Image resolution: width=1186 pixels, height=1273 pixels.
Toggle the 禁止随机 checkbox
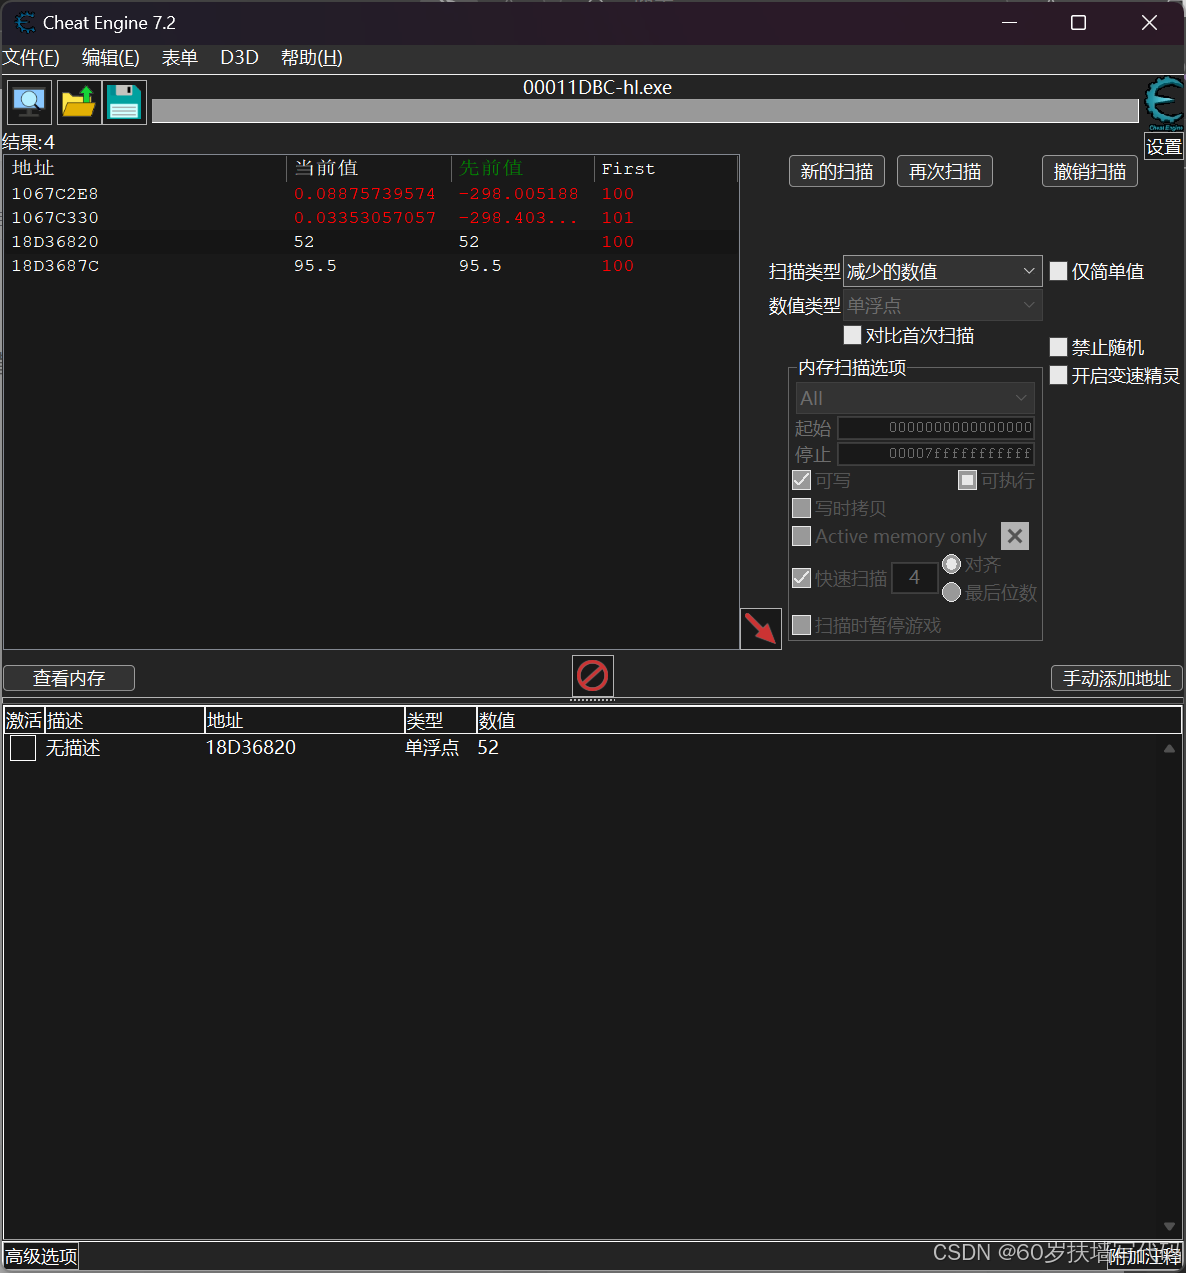point(1058,347)
